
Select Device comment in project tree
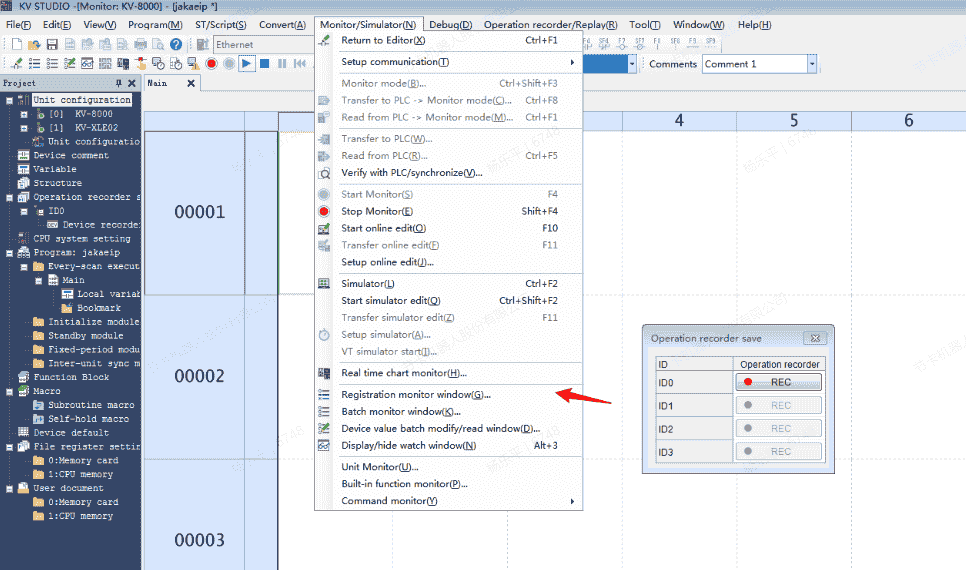pyautogui.click(x=70, y=156)
